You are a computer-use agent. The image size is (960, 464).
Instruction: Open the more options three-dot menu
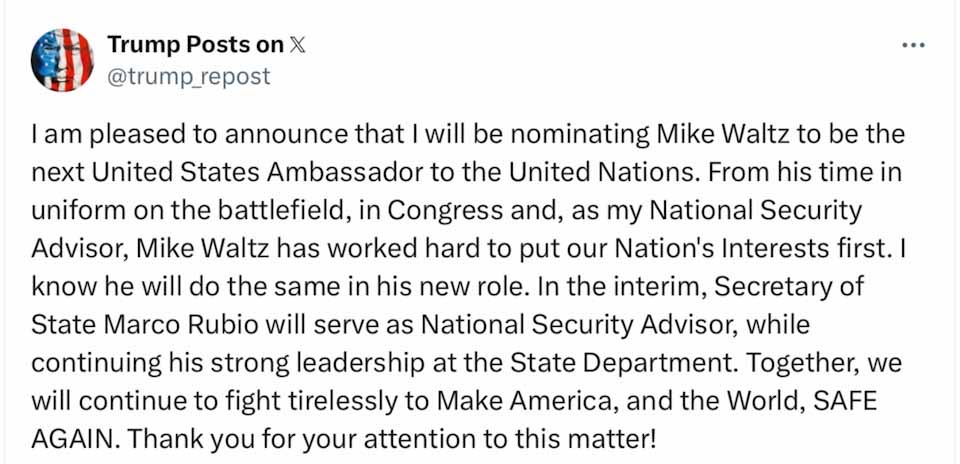tap(913, 46)
